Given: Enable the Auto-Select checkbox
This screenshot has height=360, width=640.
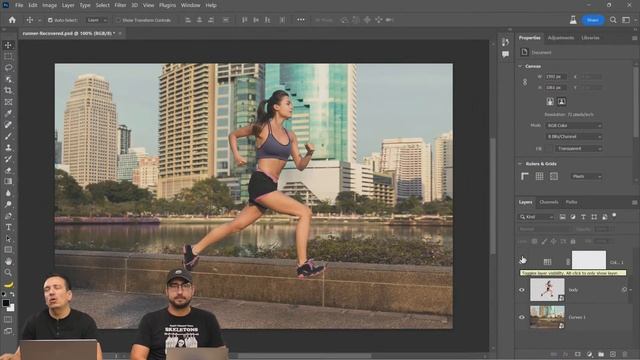Looking at the screenshot, I should click(x=50, y=20).
